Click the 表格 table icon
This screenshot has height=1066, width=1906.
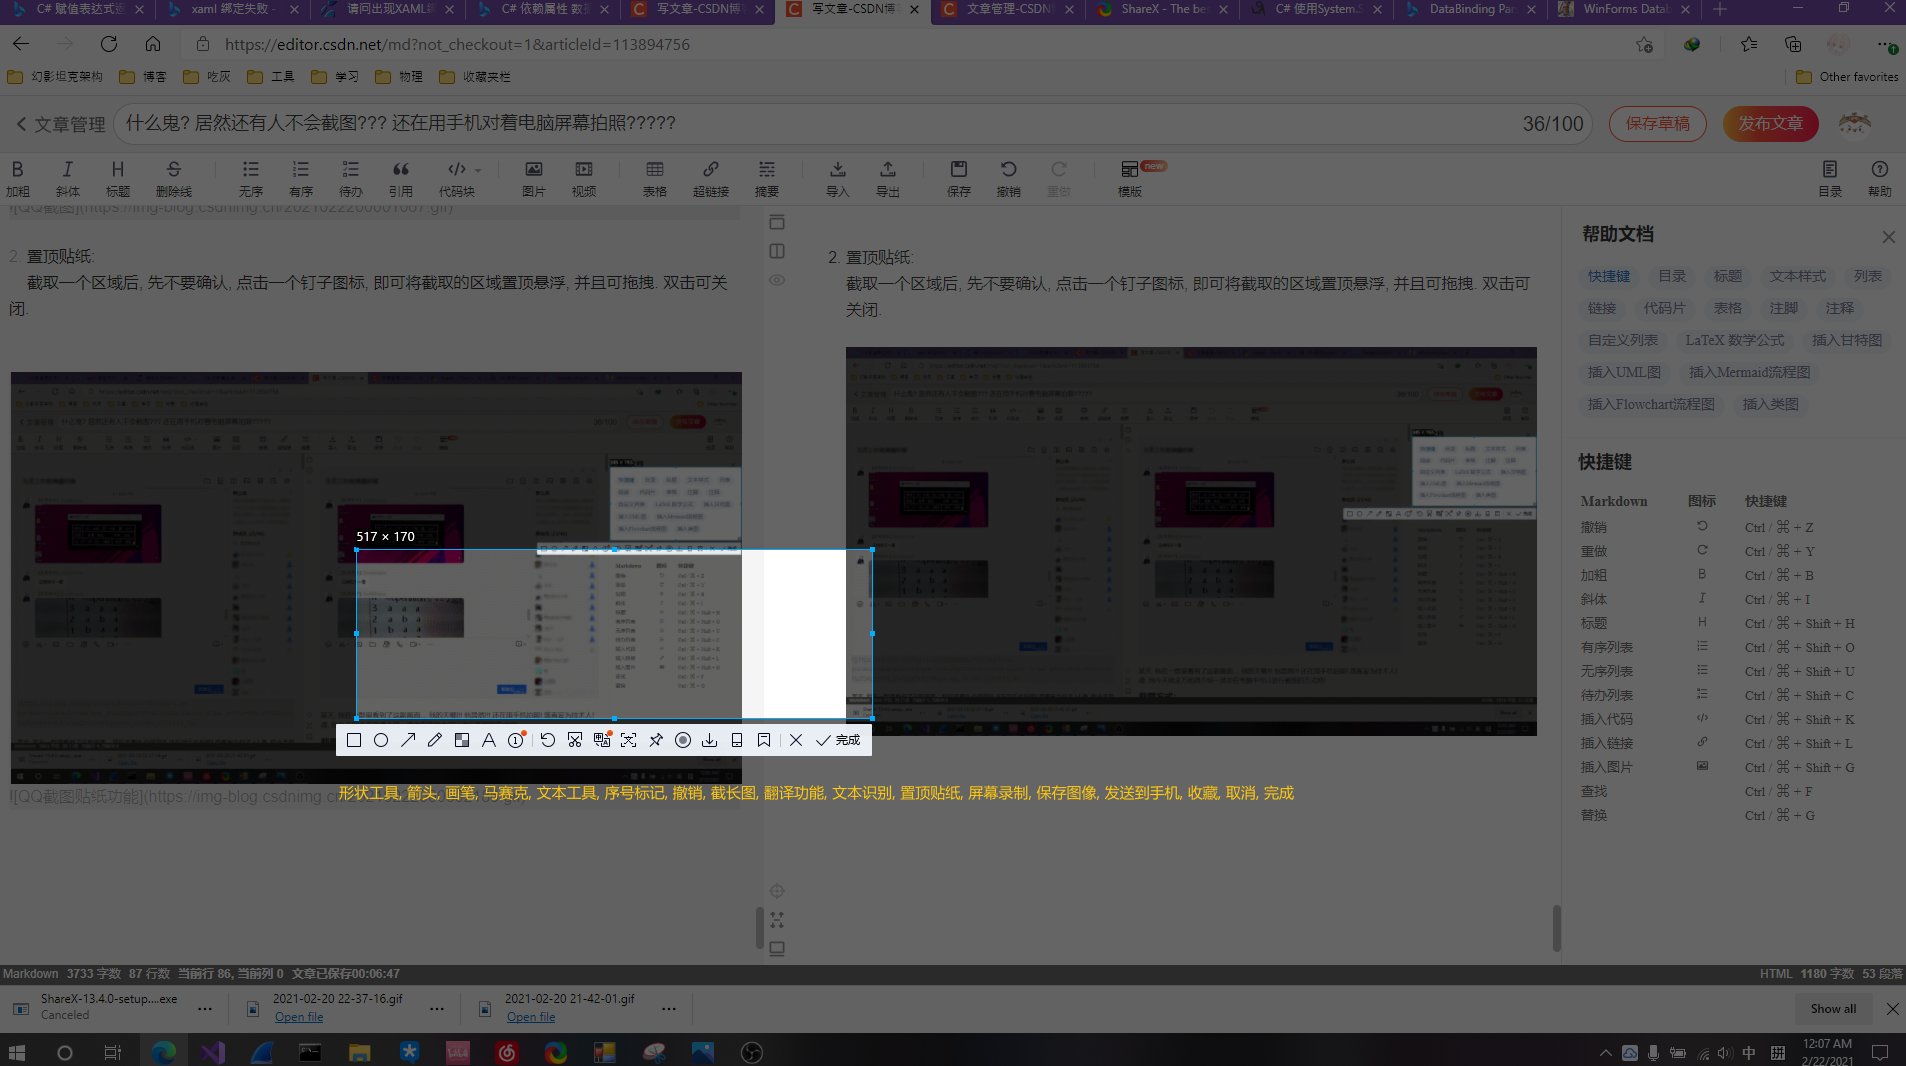point(655,178)
